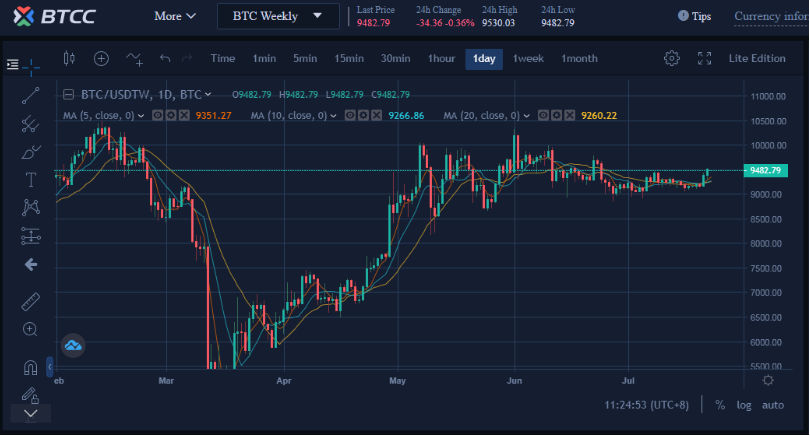
Task: Undo the last chart action
Action: coord(165,58)
